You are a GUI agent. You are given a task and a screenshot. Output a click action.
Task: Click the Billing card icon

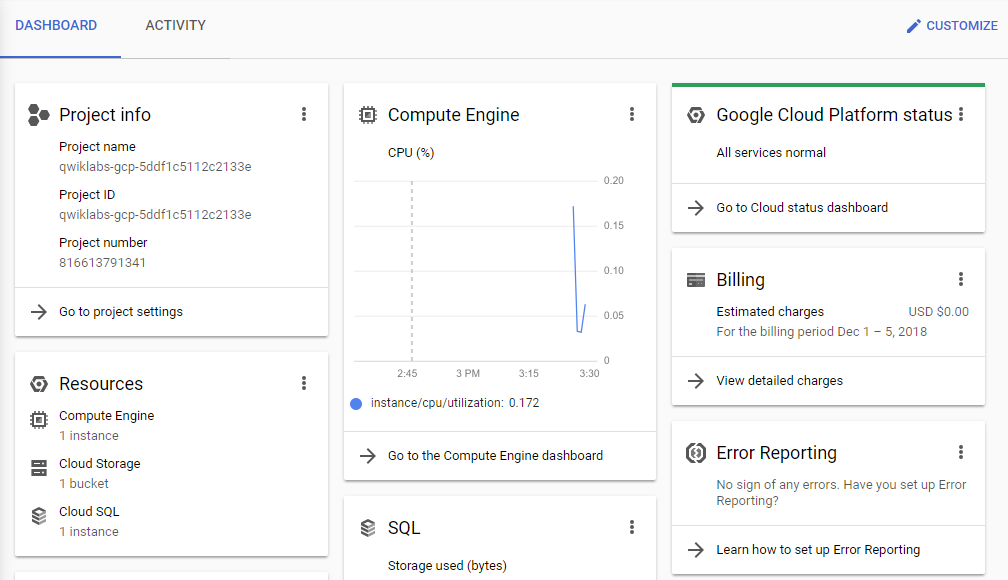696,280
